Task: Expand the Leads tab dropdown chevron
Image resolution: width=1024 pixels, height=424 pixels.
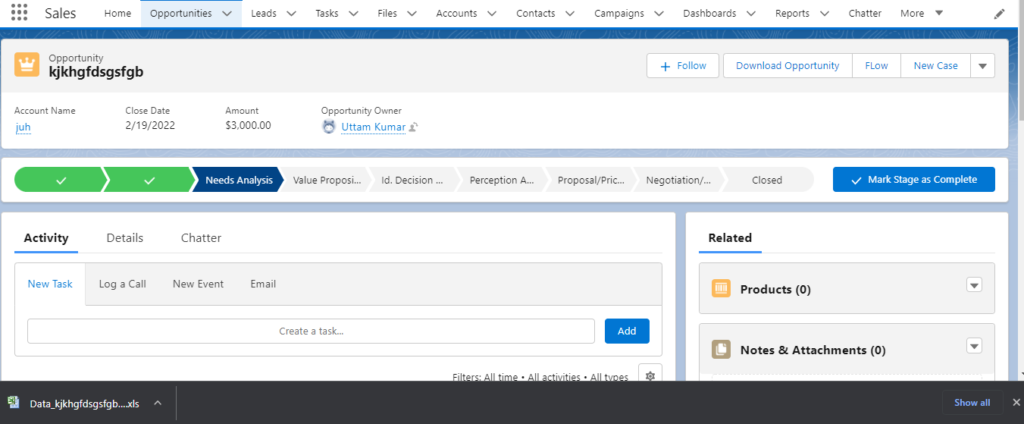Action: coord(291,13)
